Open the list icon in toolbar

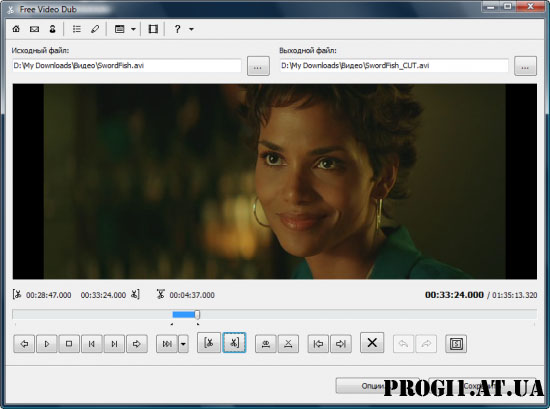[76, 29]
